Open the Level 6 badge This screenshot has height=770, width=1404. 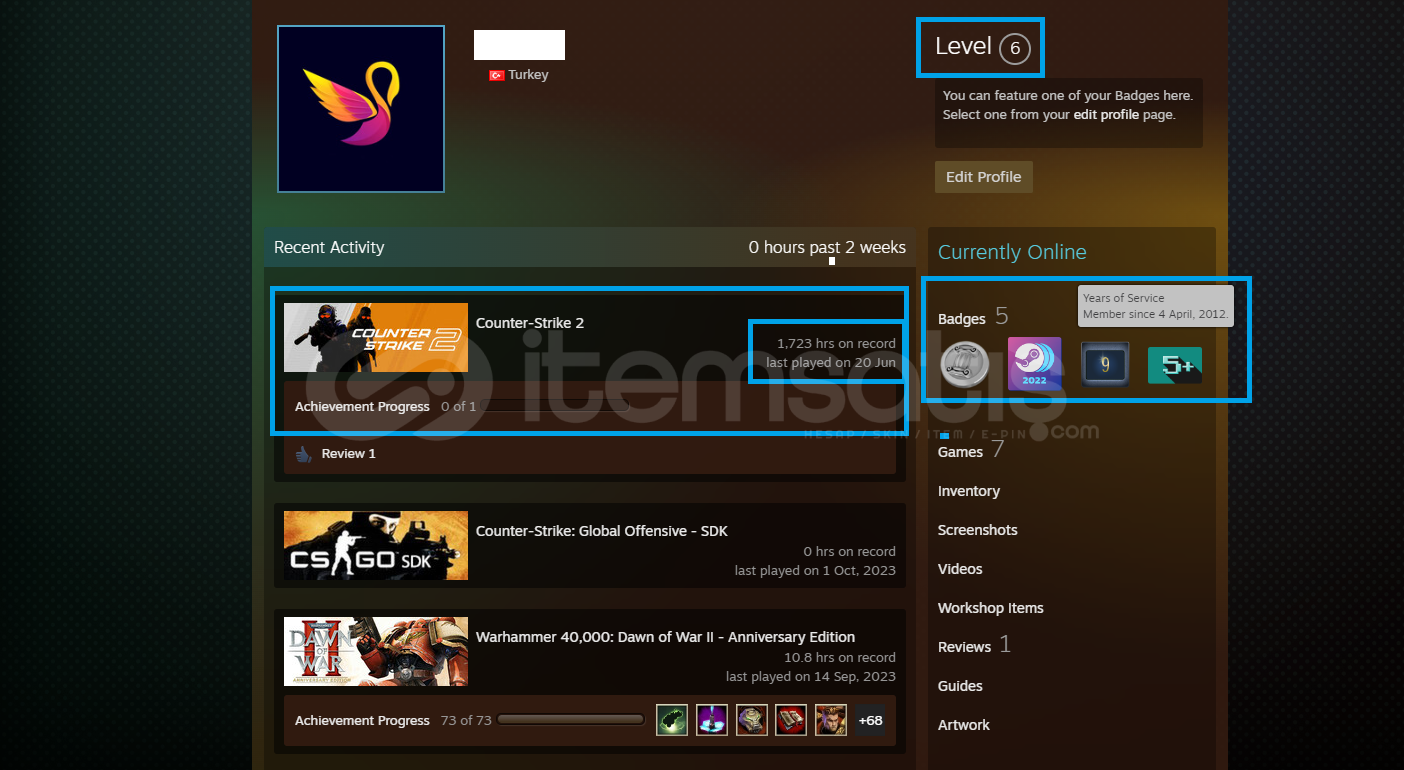click(1014, 48)
